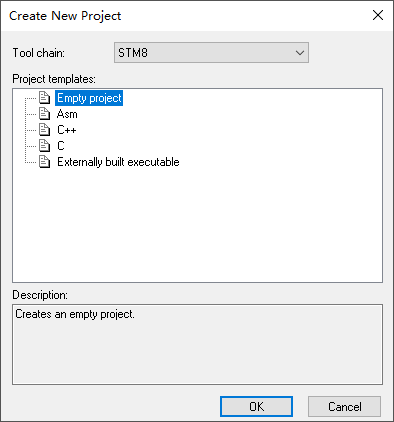The width and height of the screenshot is (394, 422).
Task: Click the C++ template file icon
Action: tap(45, 130)
